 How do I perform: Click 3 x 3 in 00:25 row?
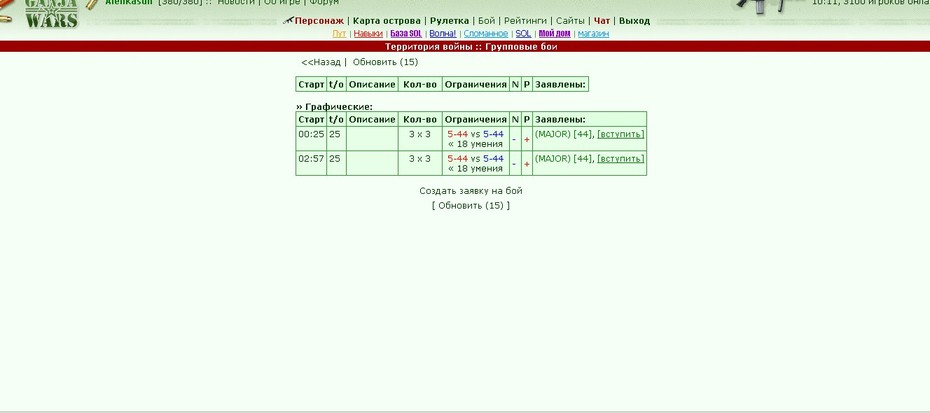click(x=420, y=134)
